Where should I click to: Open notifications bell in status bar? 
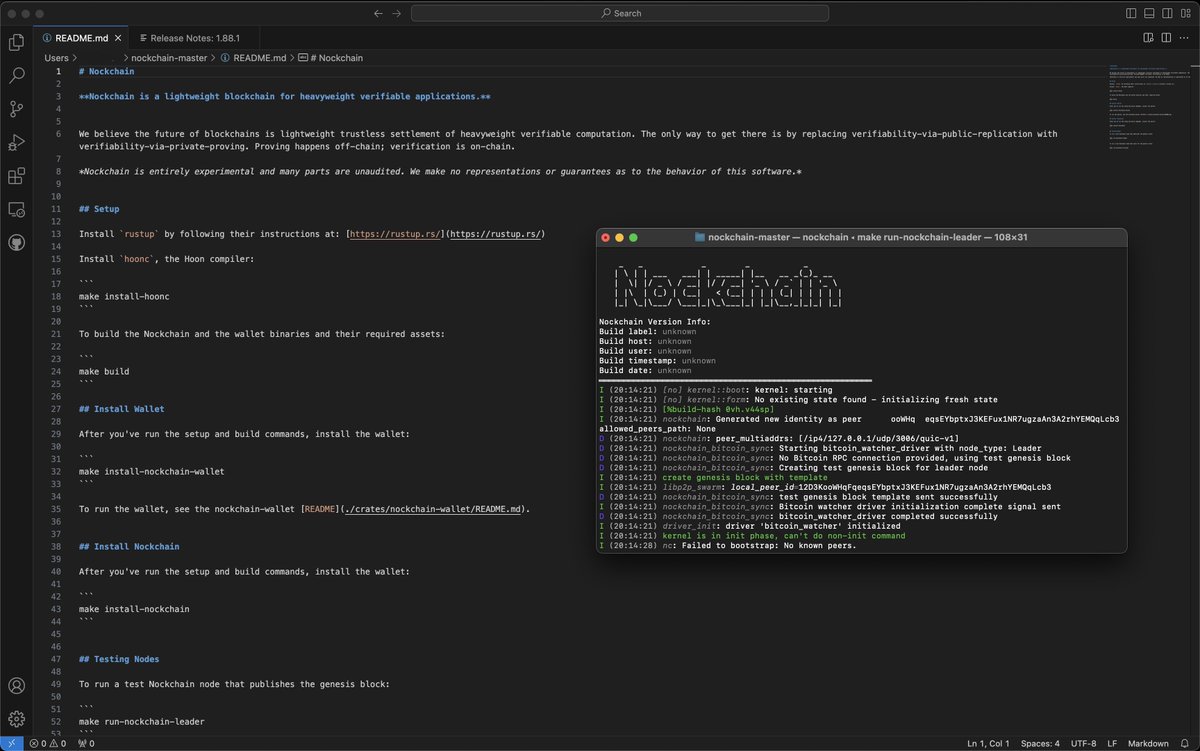[1184, 743]
